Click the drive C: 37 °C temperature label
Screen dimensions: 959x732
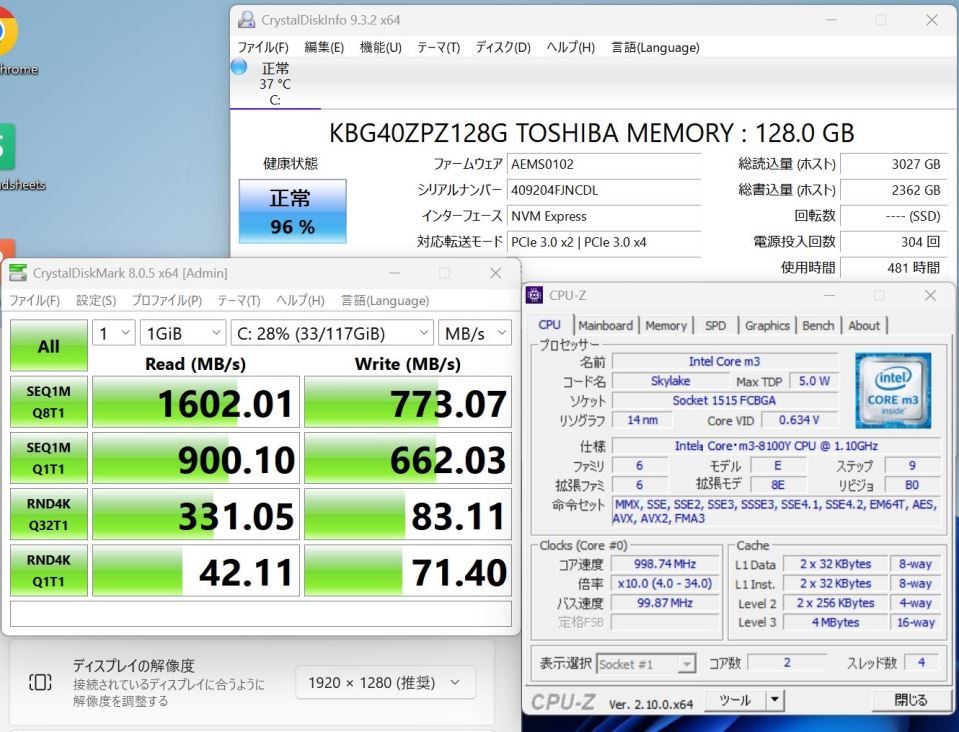[x=275, y=84]
